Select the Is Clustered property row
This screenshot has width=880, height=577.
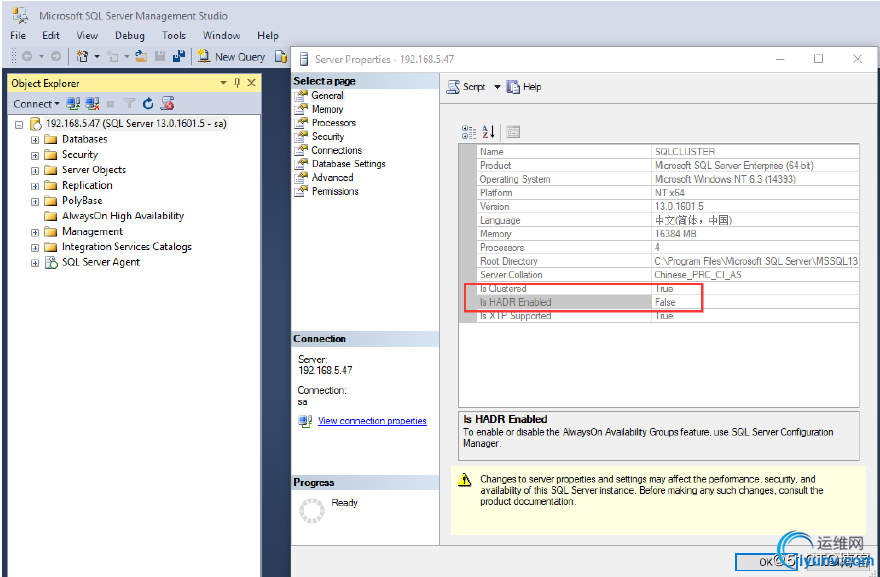point(668,288)
